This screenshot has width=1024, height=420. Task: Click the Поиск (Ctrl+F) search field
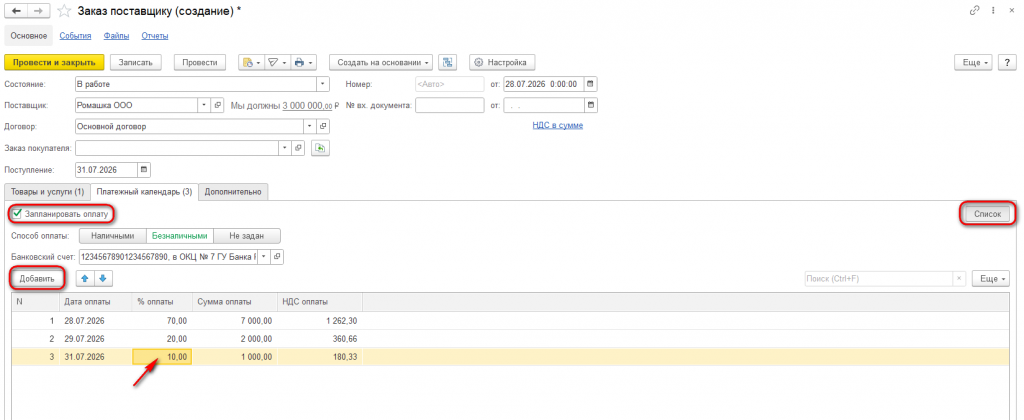[x=878, y=279]
